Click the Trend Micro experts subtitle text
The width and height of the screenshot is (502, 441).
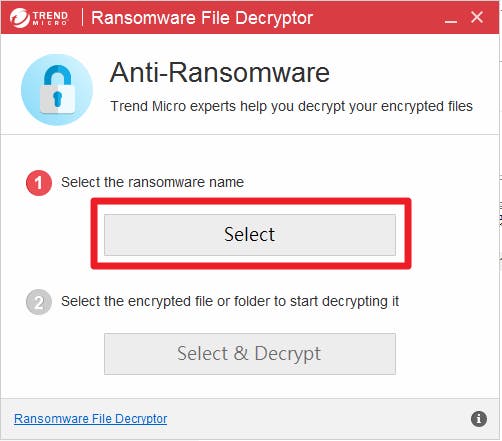coord(291,106)
